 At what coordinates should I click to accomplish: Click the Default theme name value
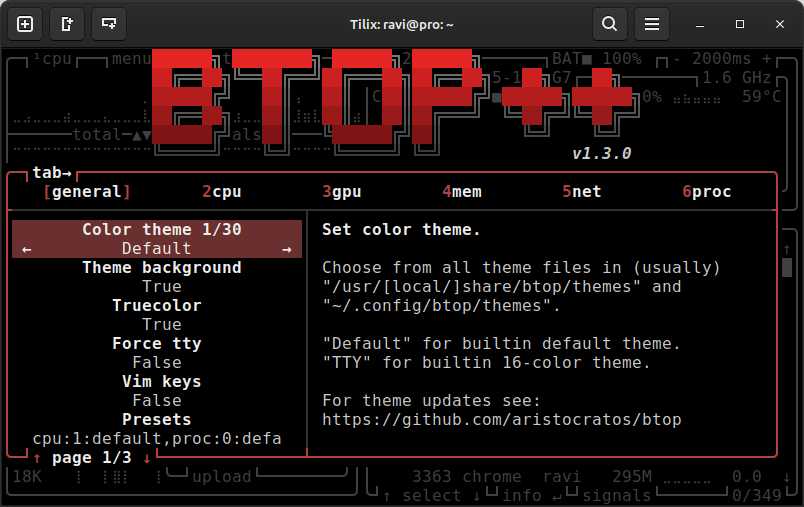(x=157, y=249)
